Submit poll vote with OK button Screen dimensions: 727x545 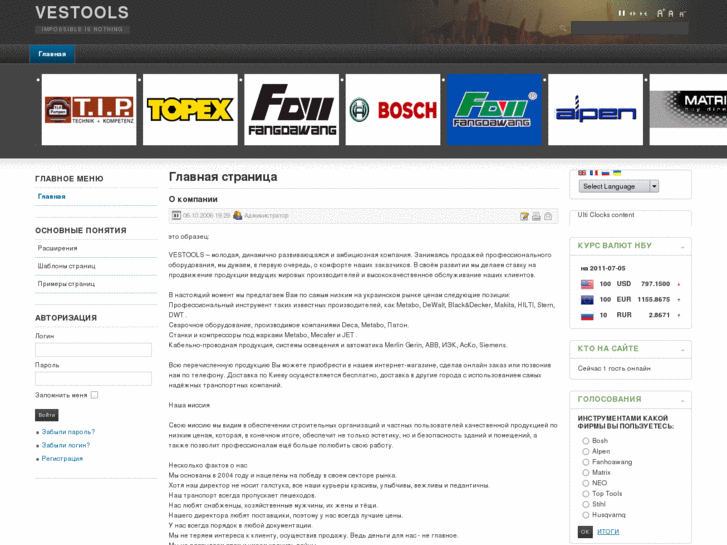(x=585, y=532)
